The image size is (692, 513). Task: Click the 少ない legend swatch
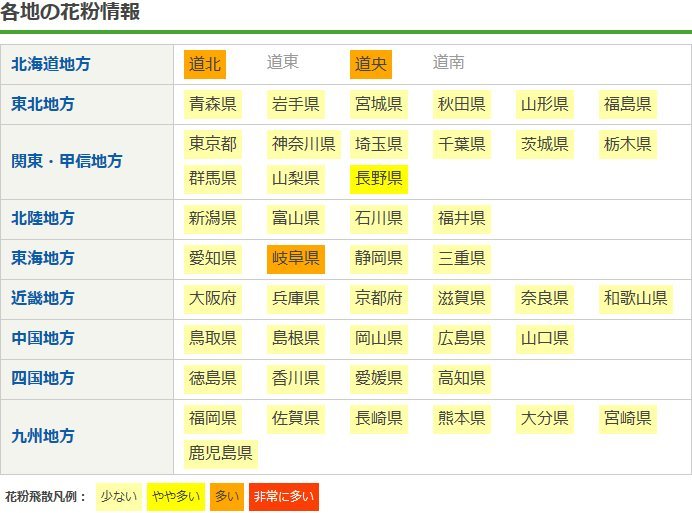tap(118, 496)
